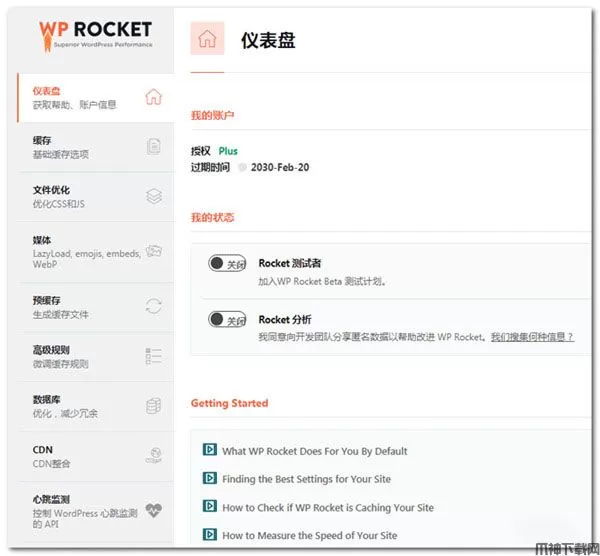Click the globe icon in CDN row

point(154,455)
